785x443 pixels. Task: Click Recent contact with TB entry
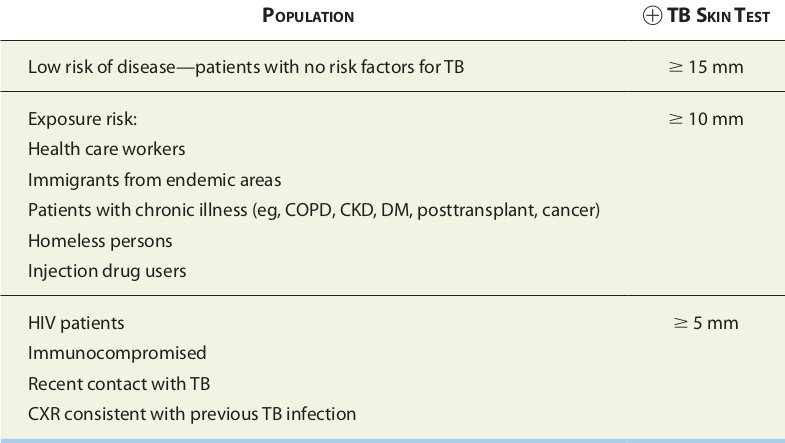coord(119,383)
